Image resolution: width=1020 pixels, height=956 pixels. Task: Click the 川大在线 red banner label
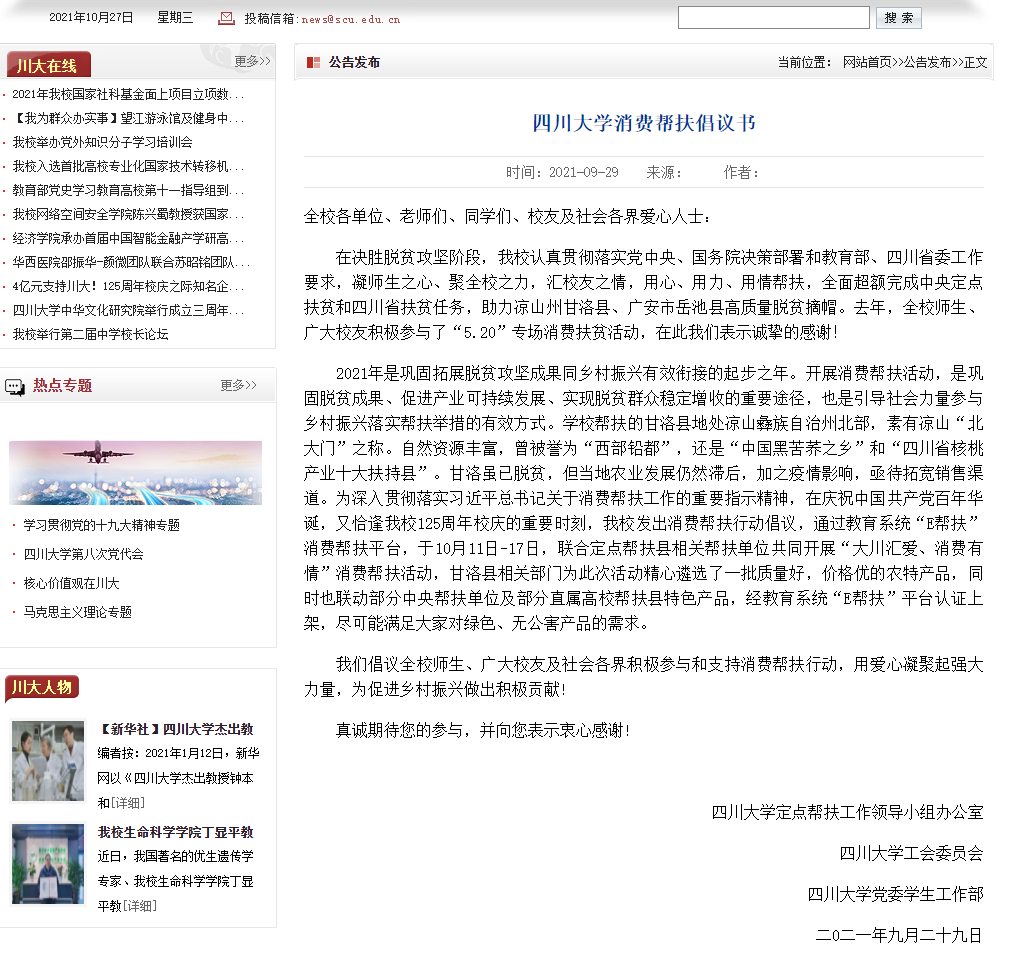47,66
